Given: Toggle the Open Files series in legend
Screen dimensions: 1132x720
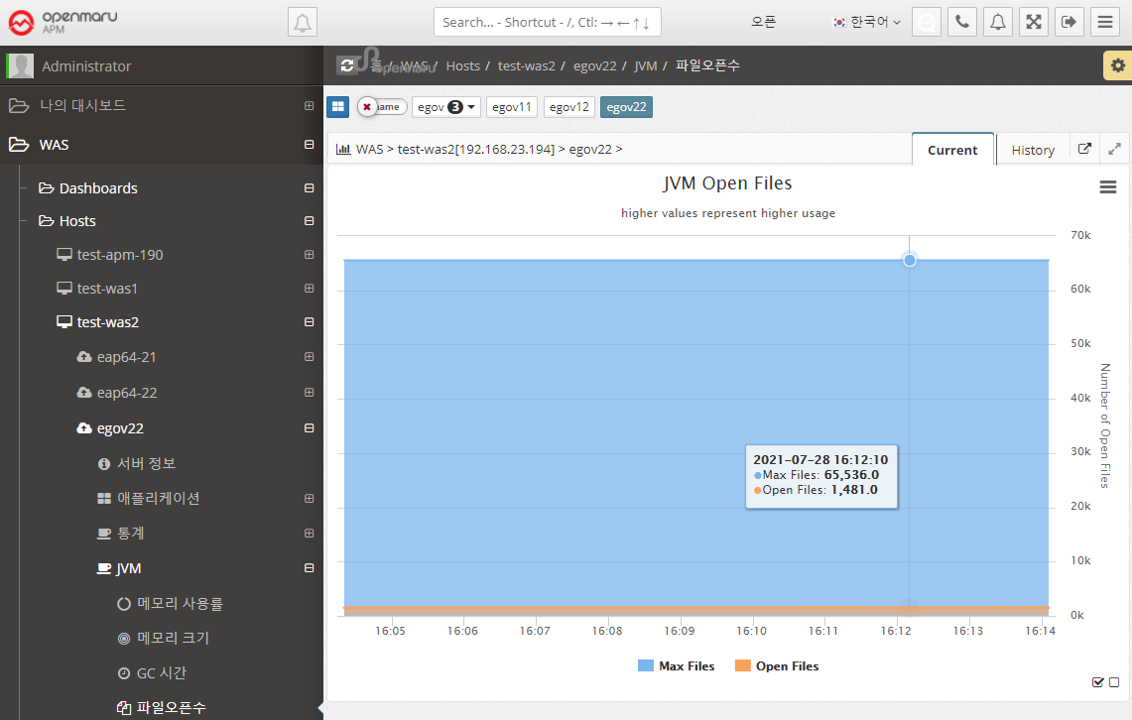Looking at the screenshot, I should coord(786,666).
